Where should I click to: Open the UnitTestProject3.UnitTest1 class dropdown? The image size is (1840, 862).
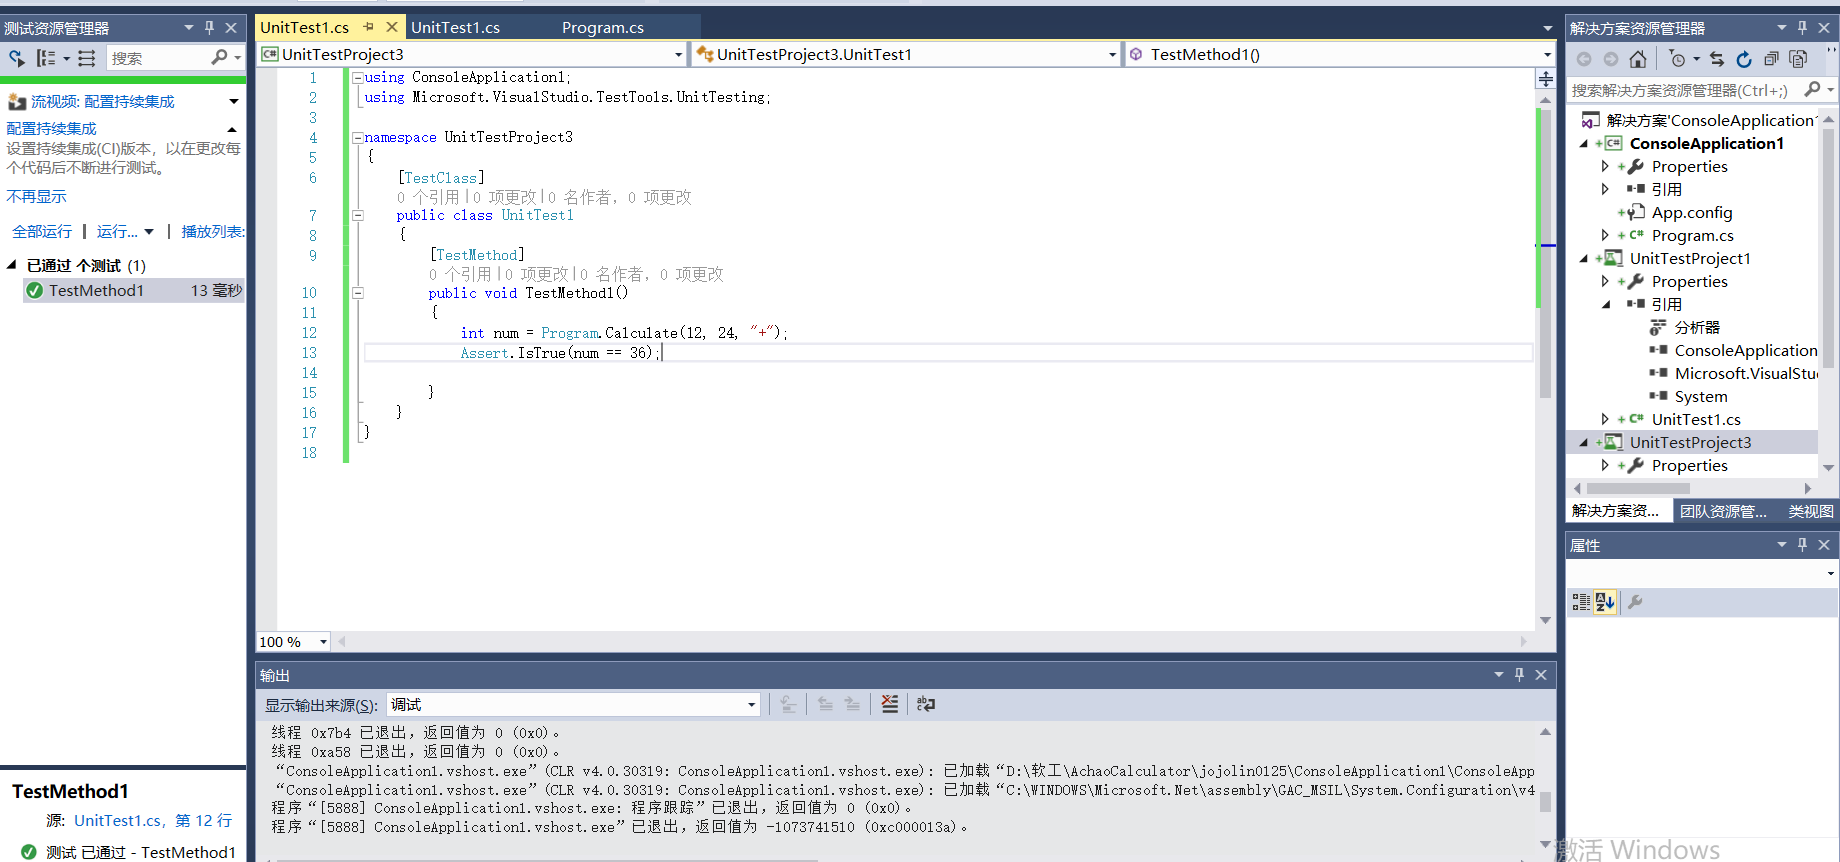tap(1112, 55)
